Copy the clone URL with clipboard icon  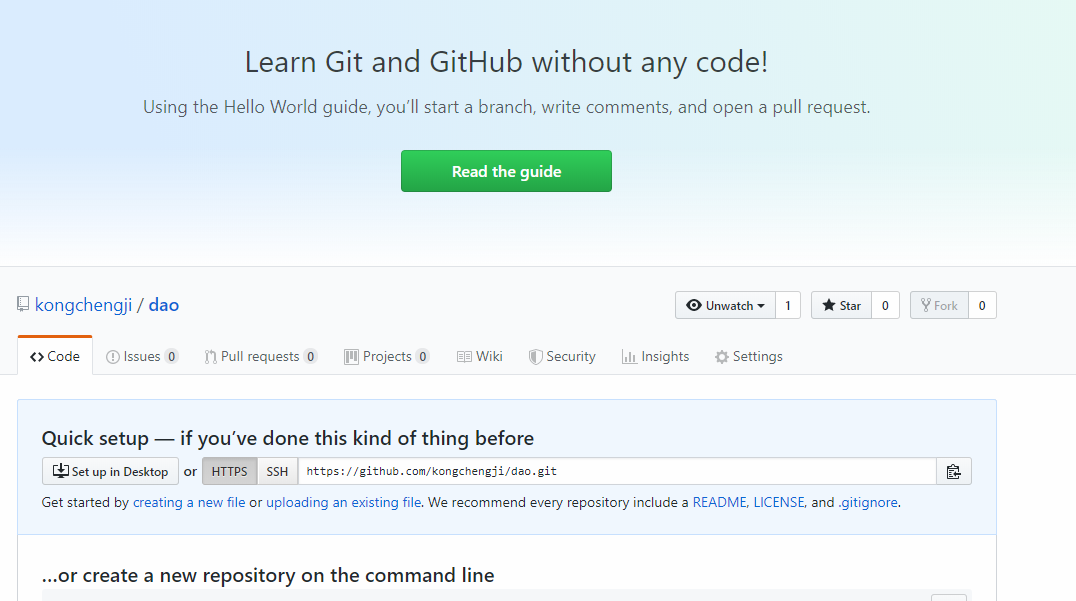coord(954,471)
